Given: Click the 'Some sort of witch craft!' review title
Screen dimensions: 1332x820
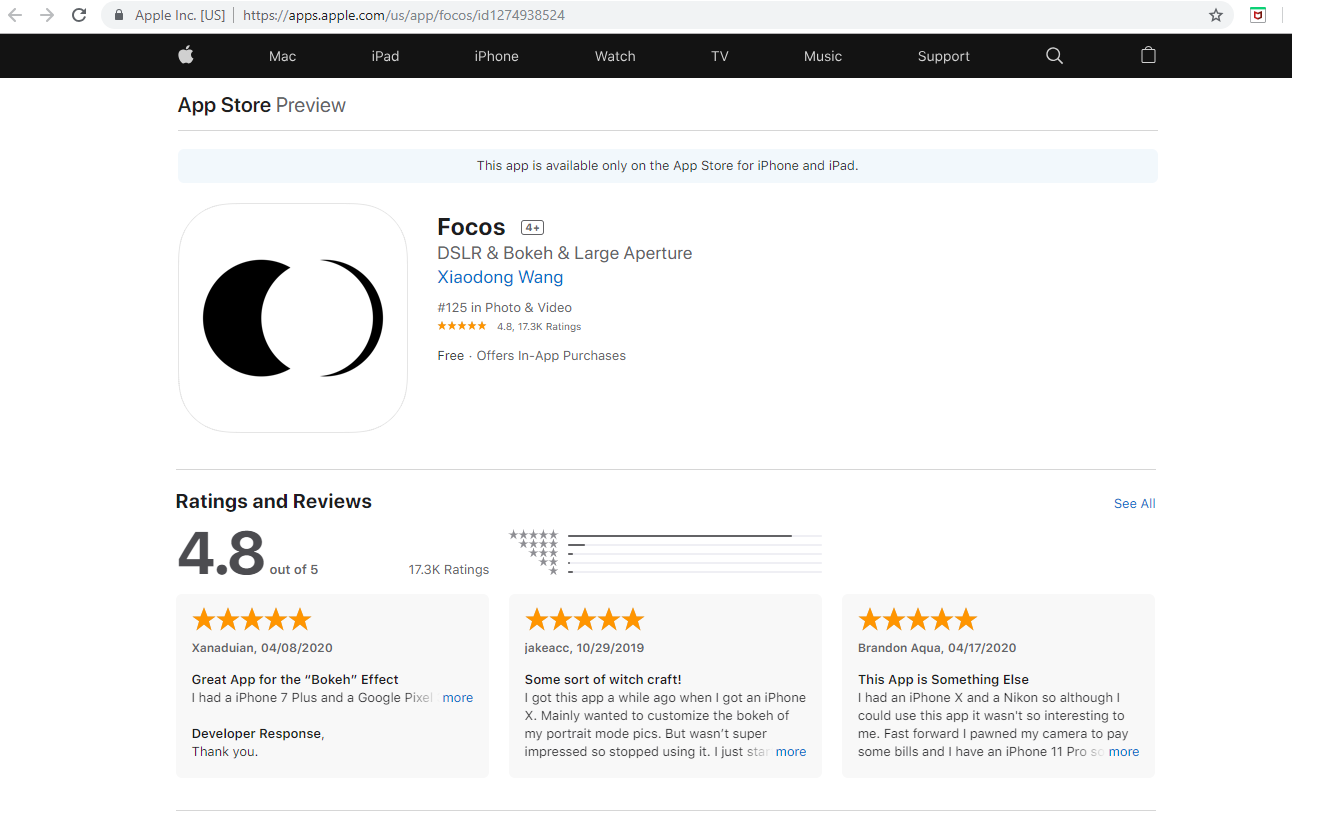Looking at the screenshot, I should click(603, 679).
